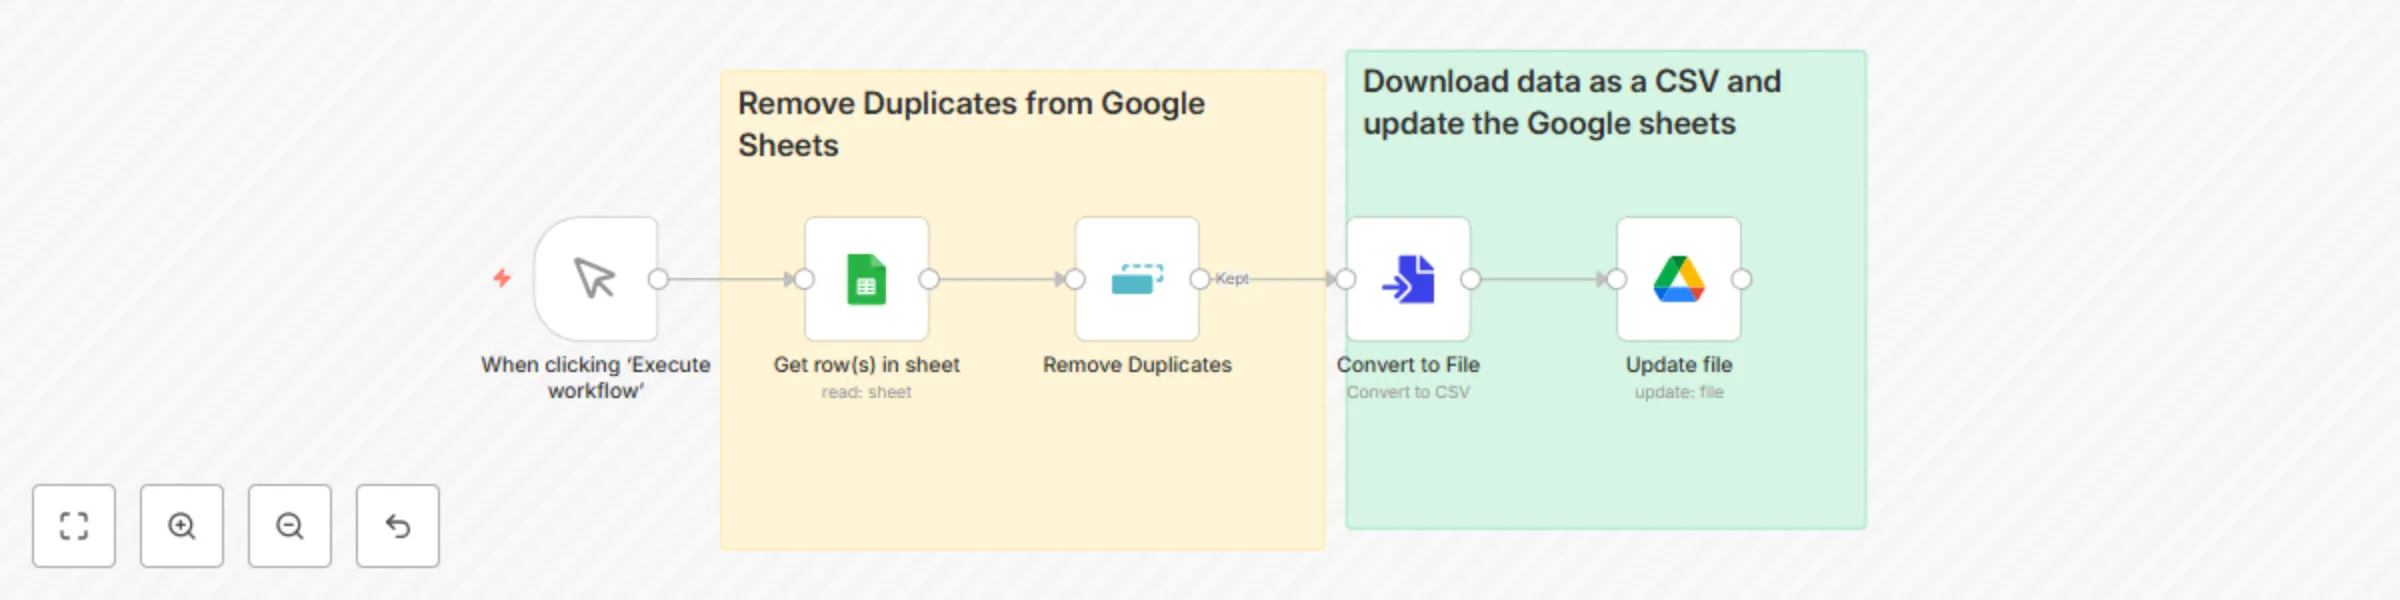Click the 'When clicking 'Execute workflow'' label
The image size is (2400, 600).
(596, 377)
